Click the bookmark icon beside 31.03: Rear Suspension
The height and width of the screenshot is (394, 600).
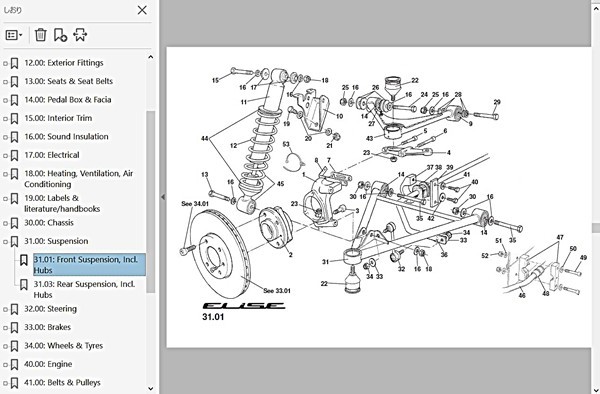(24, 285)
